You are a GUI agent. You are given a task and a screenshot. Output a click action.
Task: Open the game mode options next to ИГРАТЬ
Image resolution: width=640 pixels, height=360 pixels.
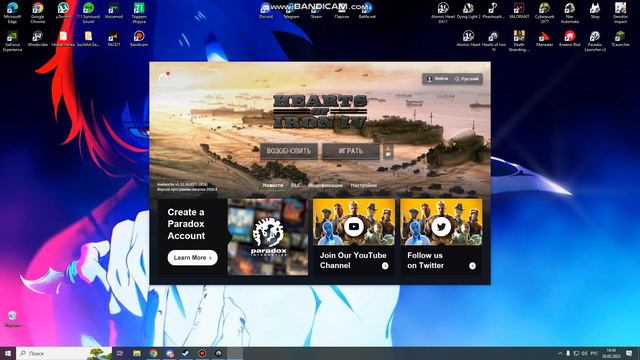[x=388, y=151]
